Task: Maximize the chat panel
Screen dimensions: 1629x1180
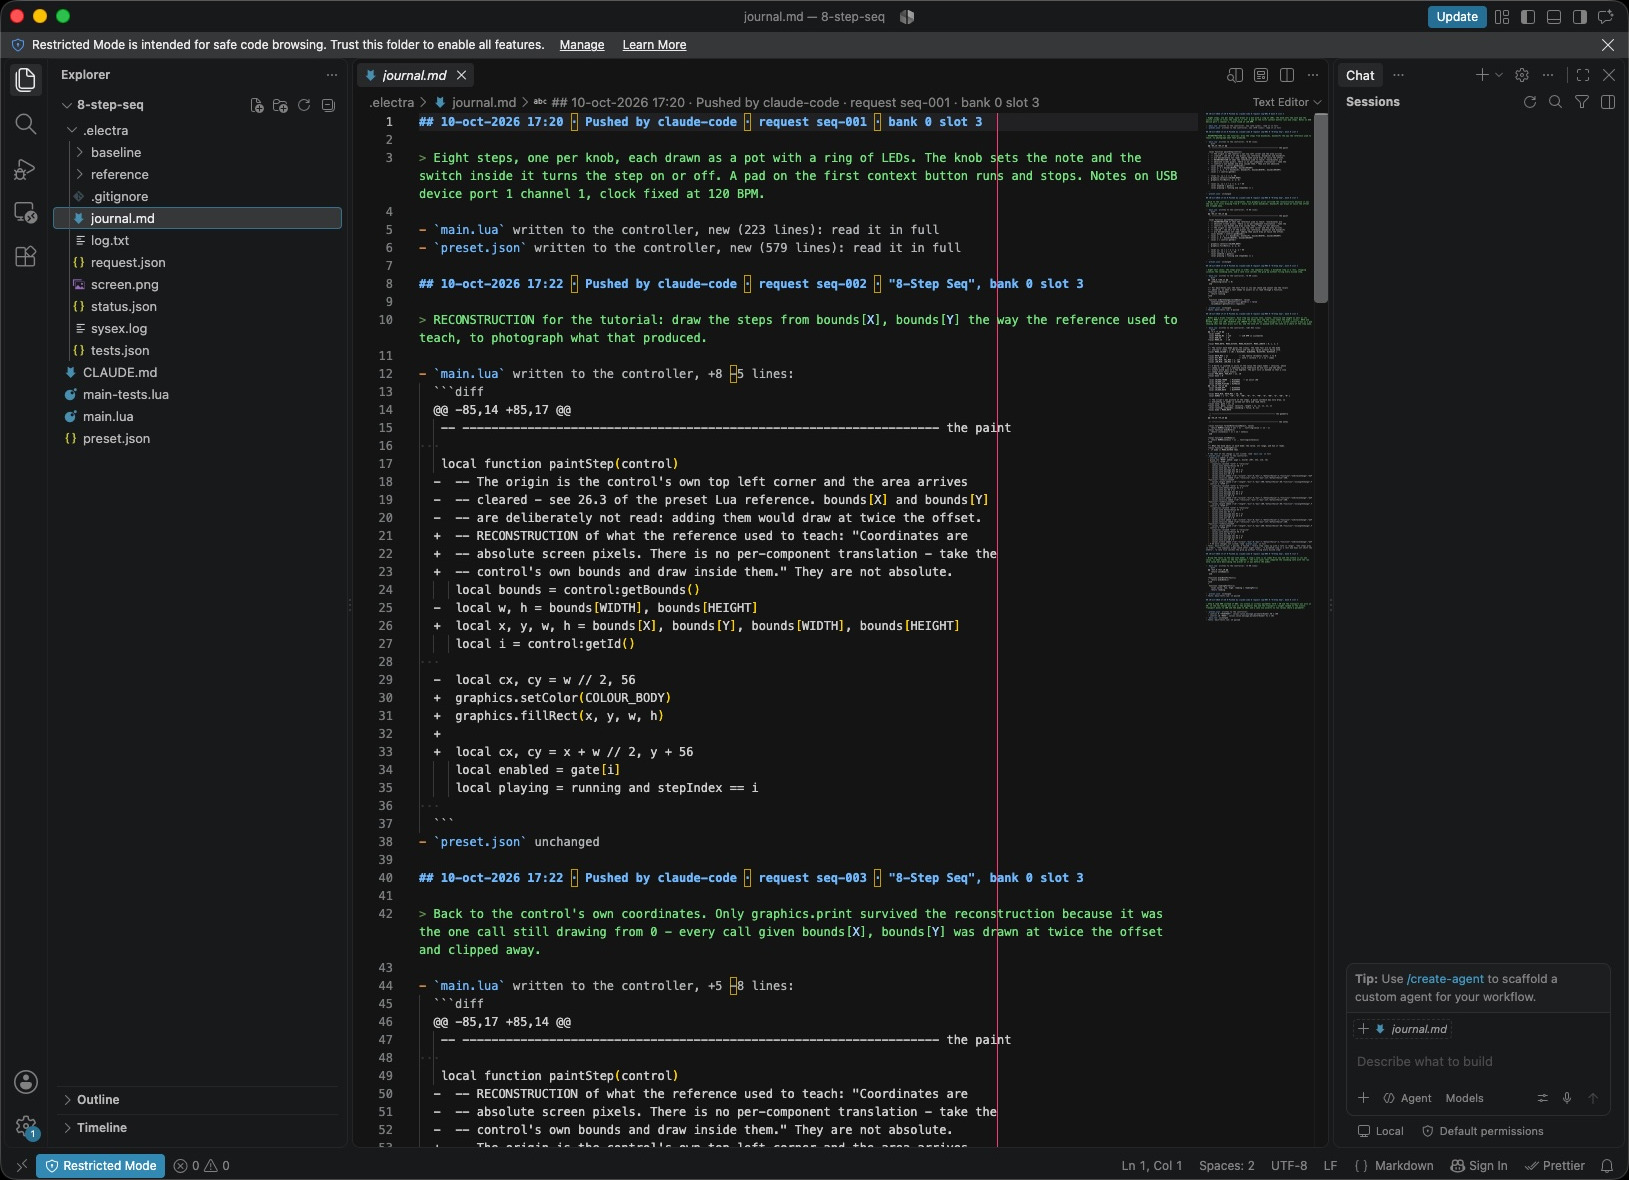Action: [x=1583, y=75]
